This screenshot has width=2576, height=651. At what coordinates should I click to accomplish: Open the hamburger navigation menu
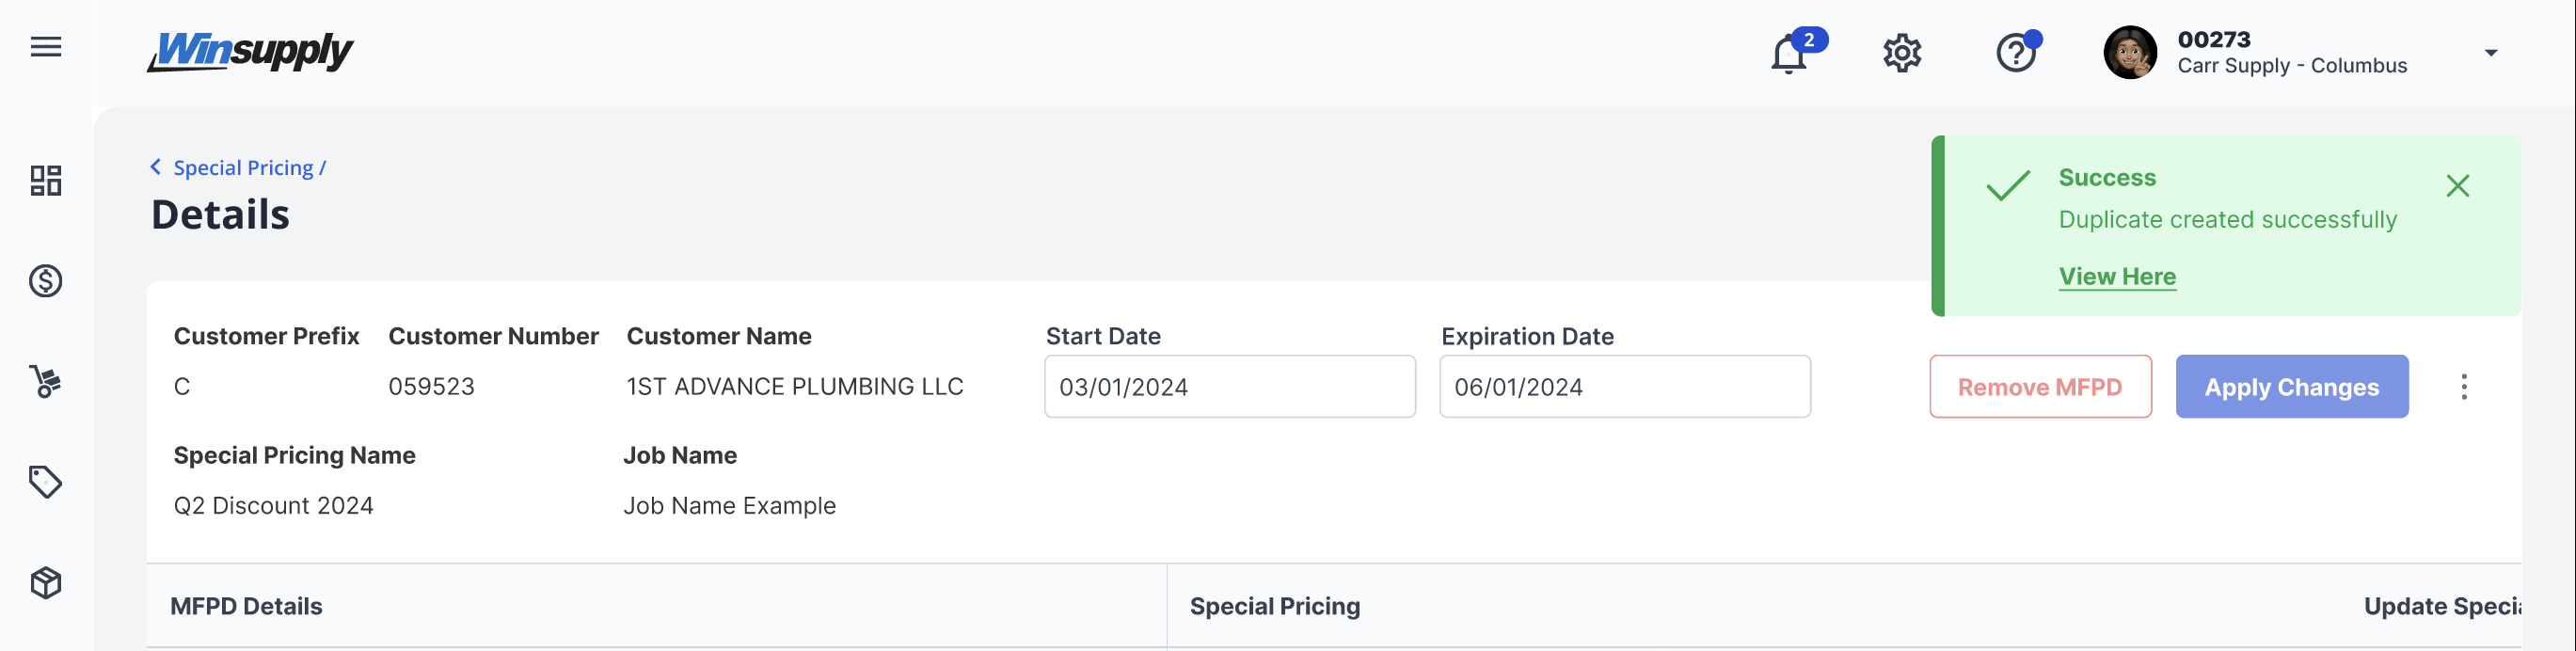(46, 47)
